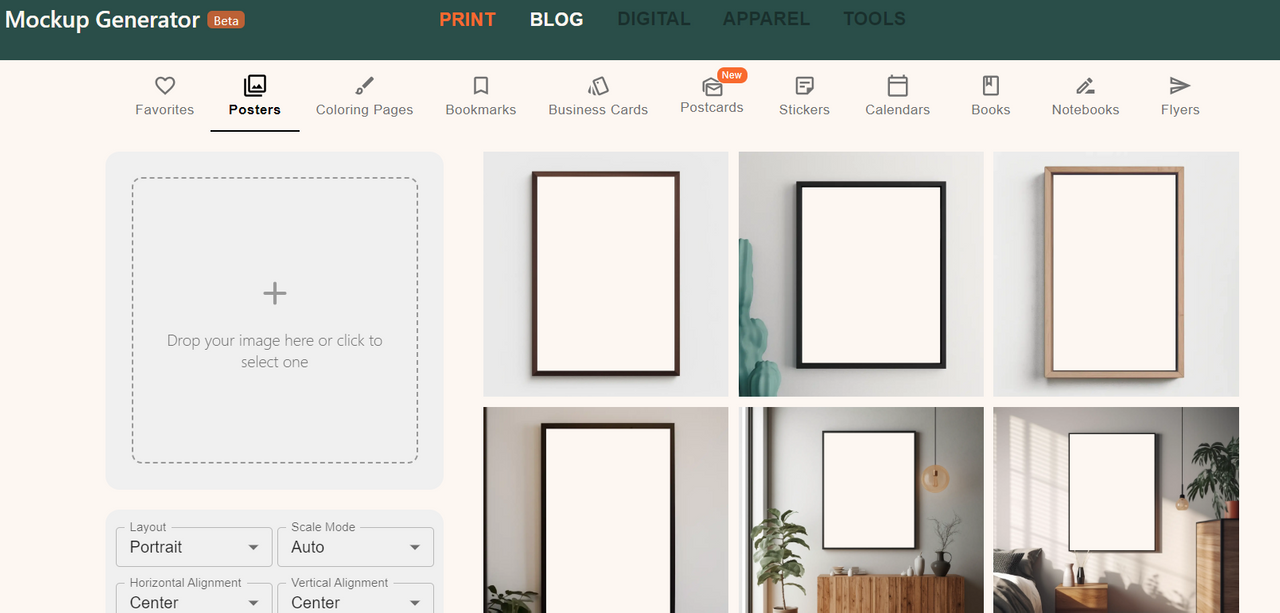Select the mockup with wooden sideboard and pendant lamp
1280x613 pixels.
[861, 510]
